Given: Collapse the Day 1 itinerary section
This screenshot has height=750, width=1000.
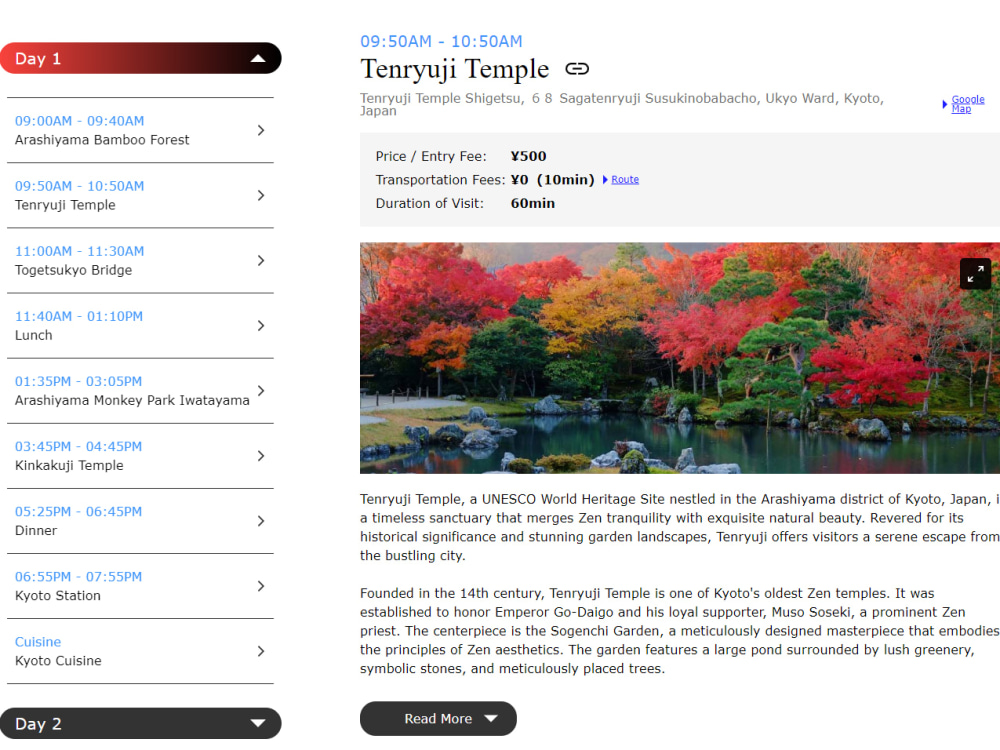Looking at the screenshot, I should (140, 59).
